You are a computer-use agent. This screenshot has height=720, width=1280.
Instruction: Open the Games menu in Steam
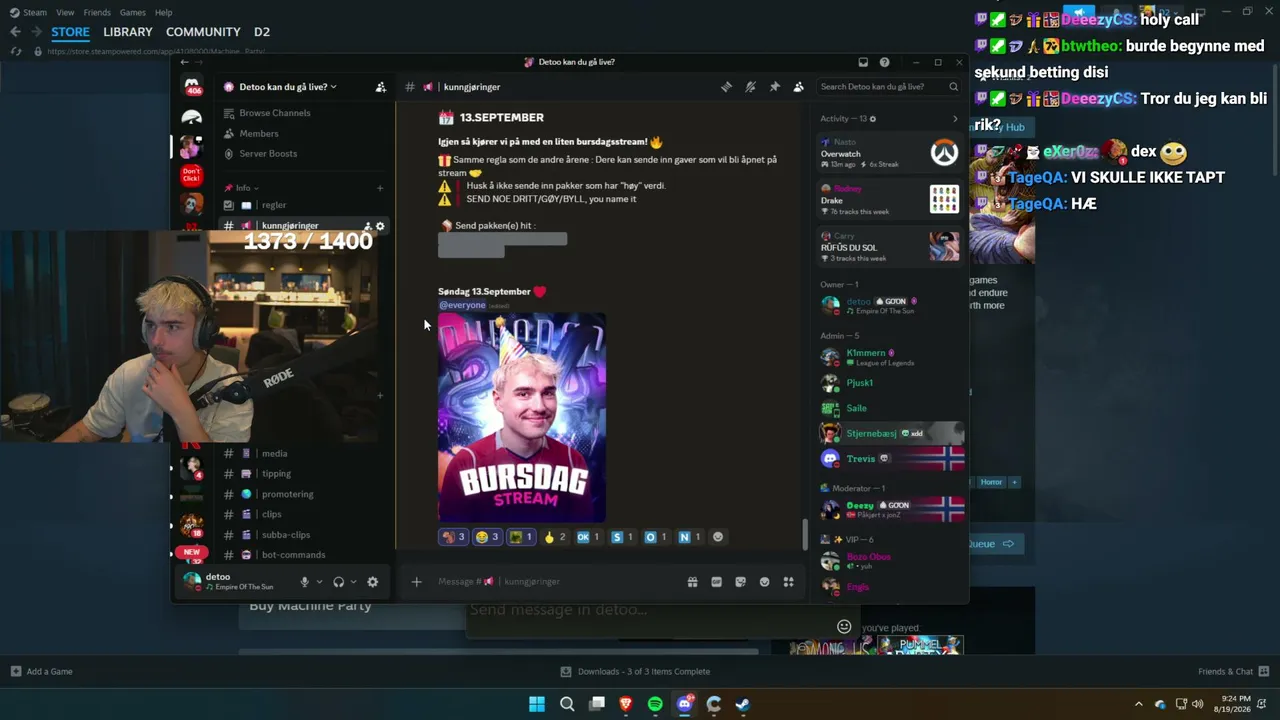click(132, 13)
